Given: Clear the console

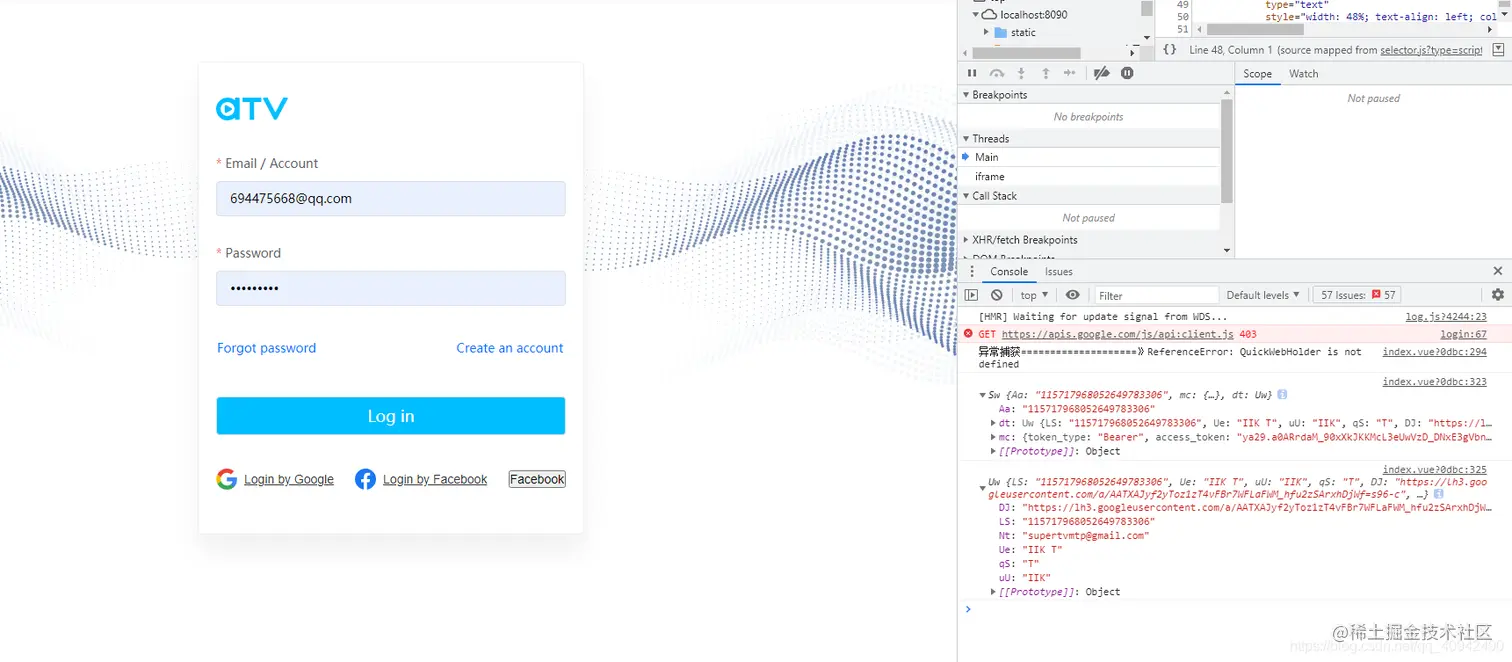Looking at the screenshot, I should pos(997,295).
